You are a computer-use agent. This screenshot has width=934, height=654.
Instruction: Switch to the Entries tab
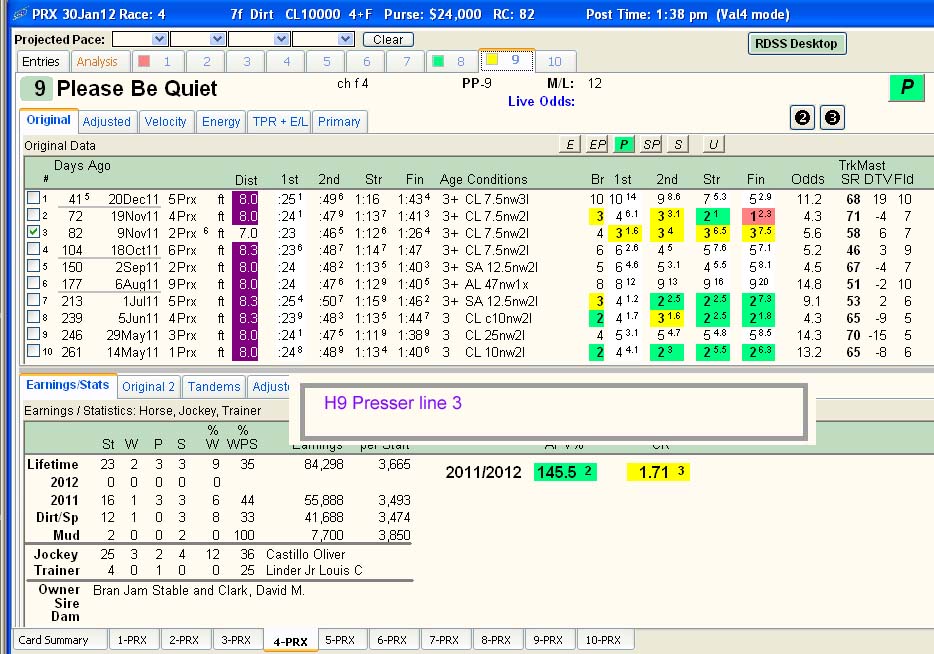[41, 61]
